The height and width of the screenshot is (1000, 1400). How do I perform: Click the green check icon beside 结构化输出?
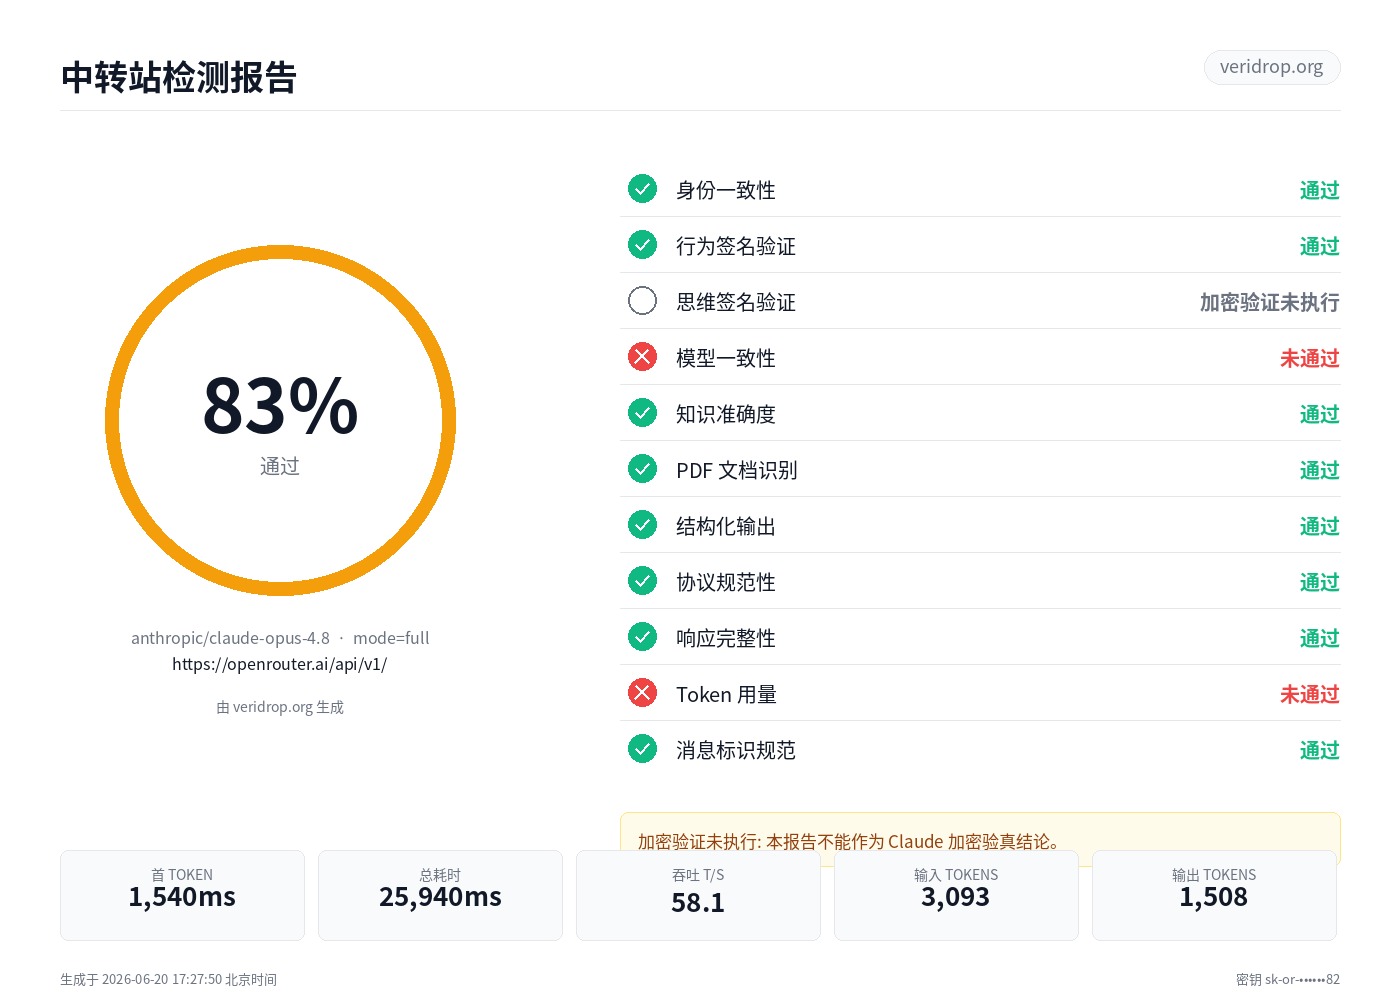point(642,525)
